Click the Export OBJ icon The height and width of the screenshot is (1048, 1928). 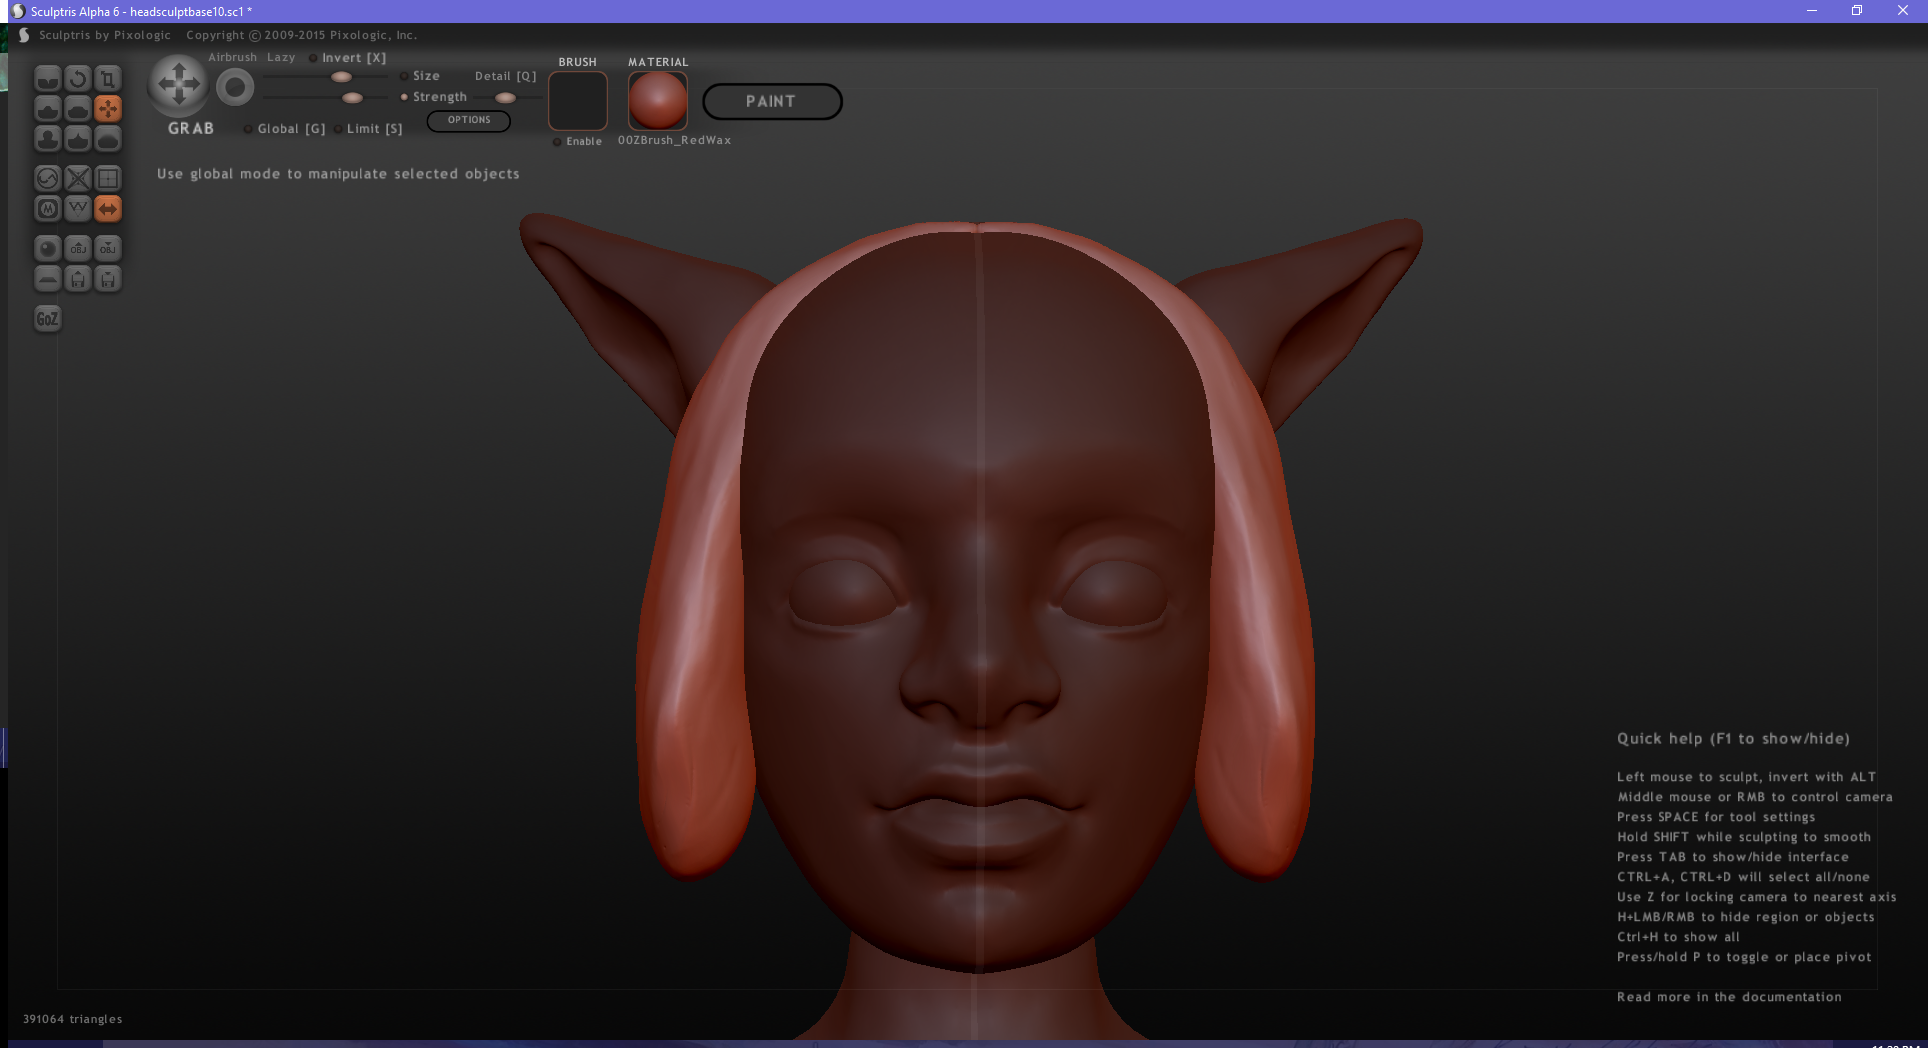point(108,249)
